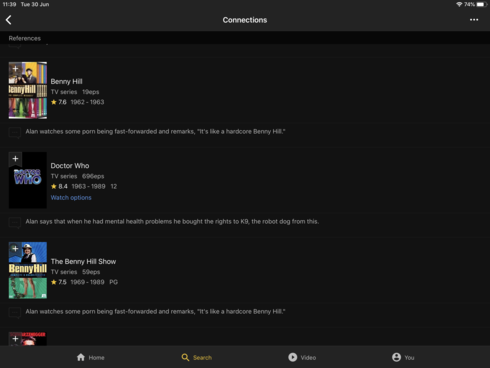Open the Doctor Who title
Image resolution: width=490 pixels, height=368 pixels.
coord(70,166)
